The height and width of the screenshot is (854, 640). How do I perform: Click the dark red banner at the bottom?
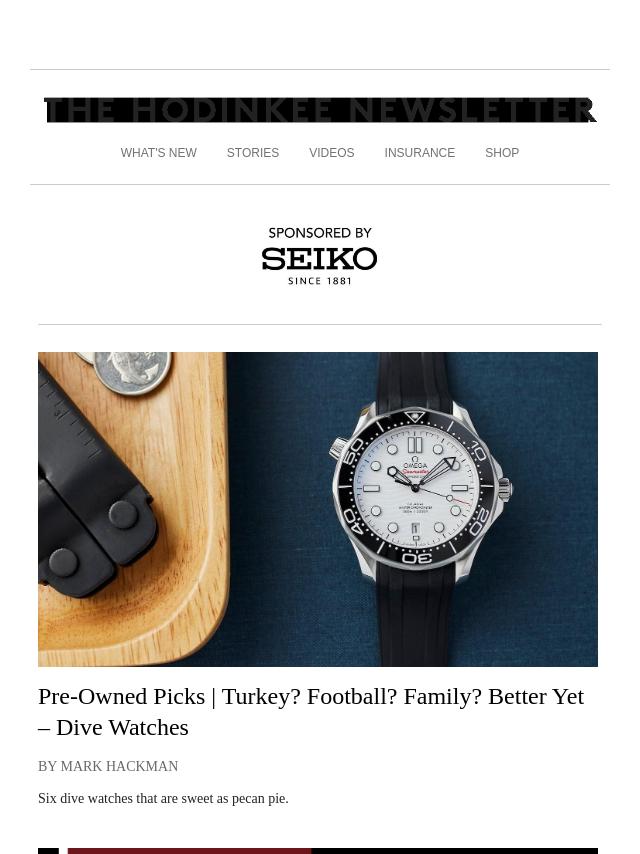click(x=189, y=851)
